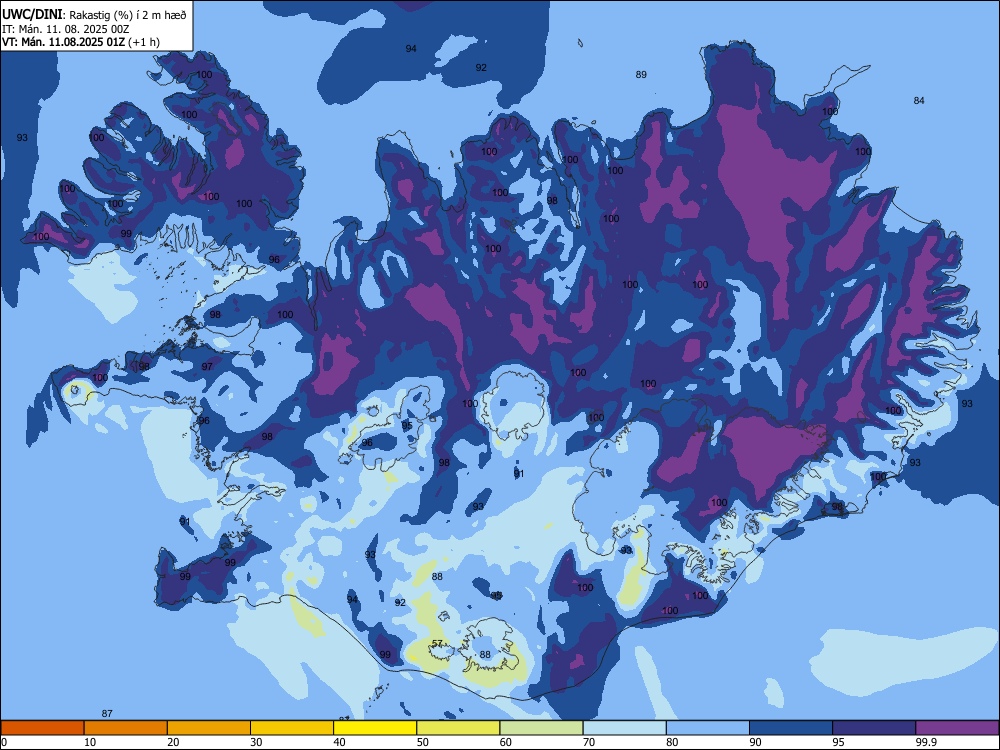This screenshot has height=750, width=1000.
Task: Click the "97" humidity value on the map
Action: pos(207,367)
